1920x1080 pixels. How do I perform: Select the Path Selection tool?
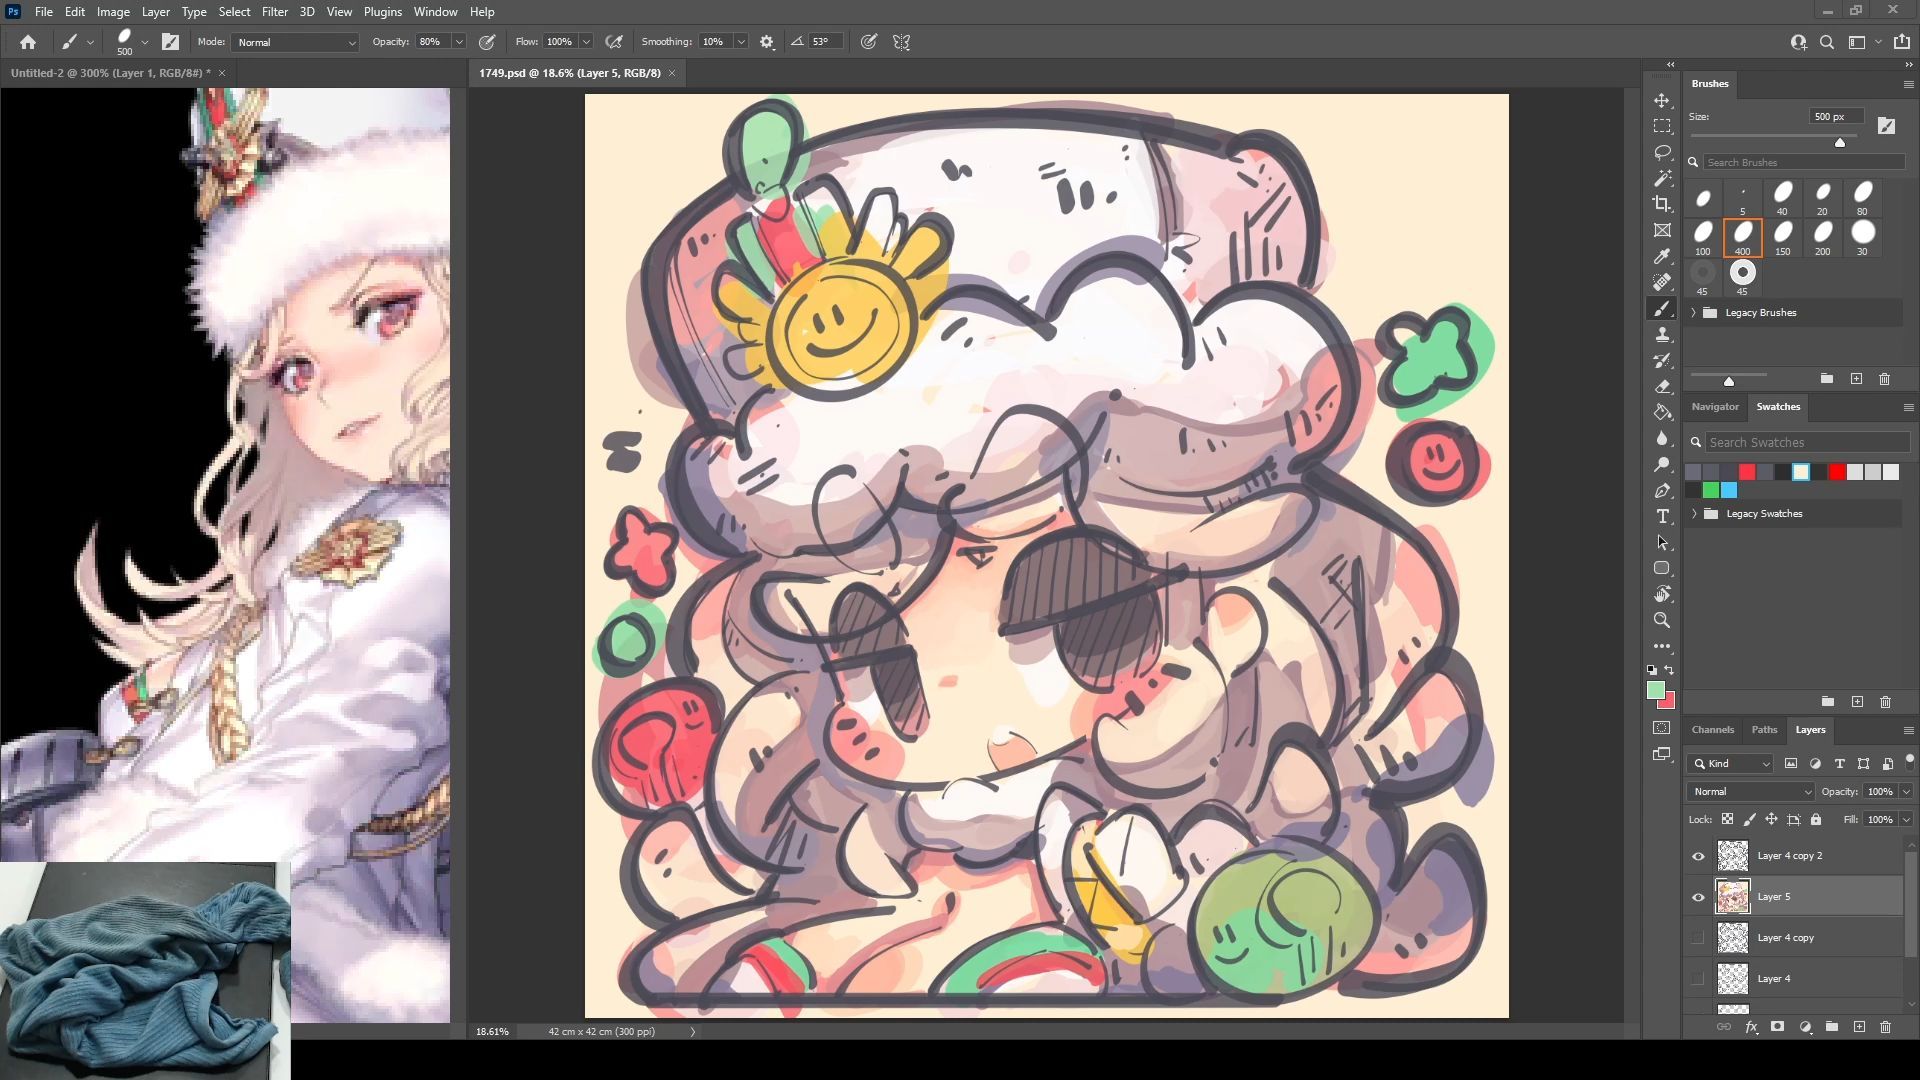click(x=1662, y=543)
